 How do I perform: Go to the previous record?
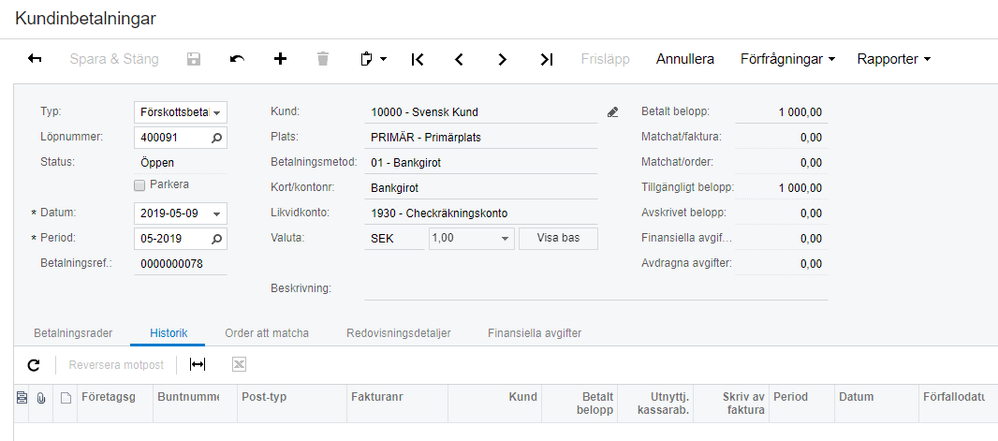click(459, 59)
